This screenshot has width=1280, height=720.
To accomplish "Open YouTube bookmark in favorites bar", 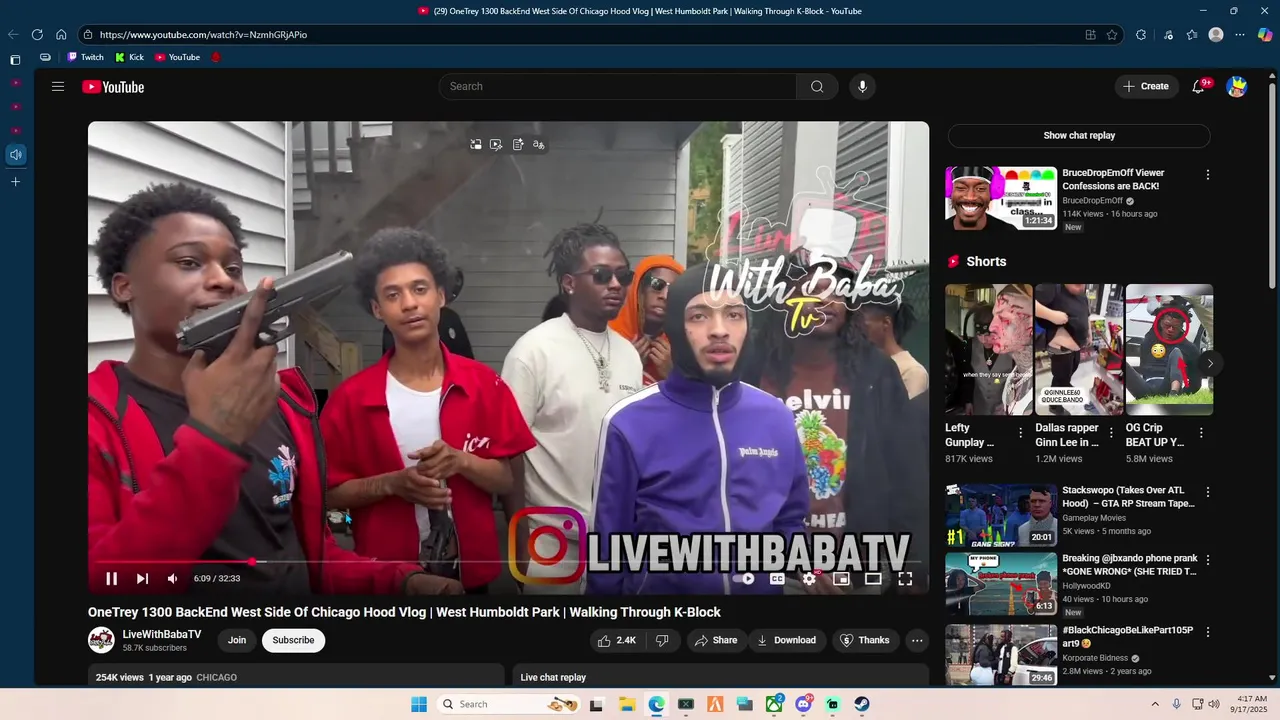I will pyautogui.click(x=177, y=57).
